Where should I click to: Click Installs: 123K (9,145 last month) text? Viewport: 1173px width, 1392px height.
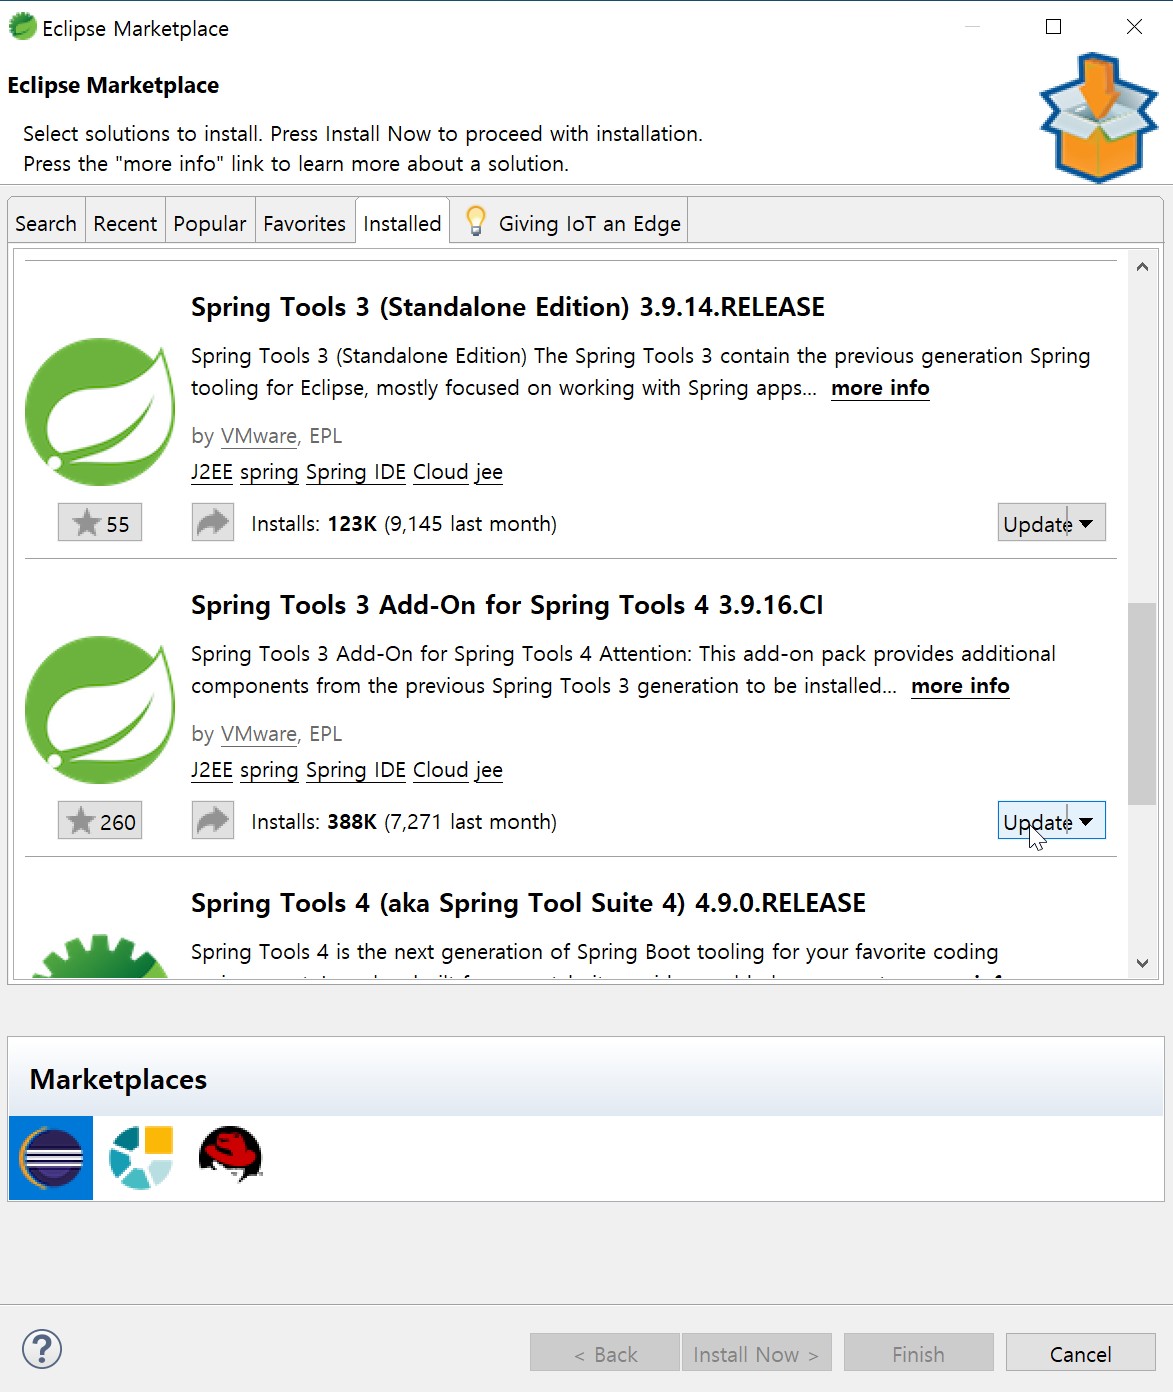(404, 523)
